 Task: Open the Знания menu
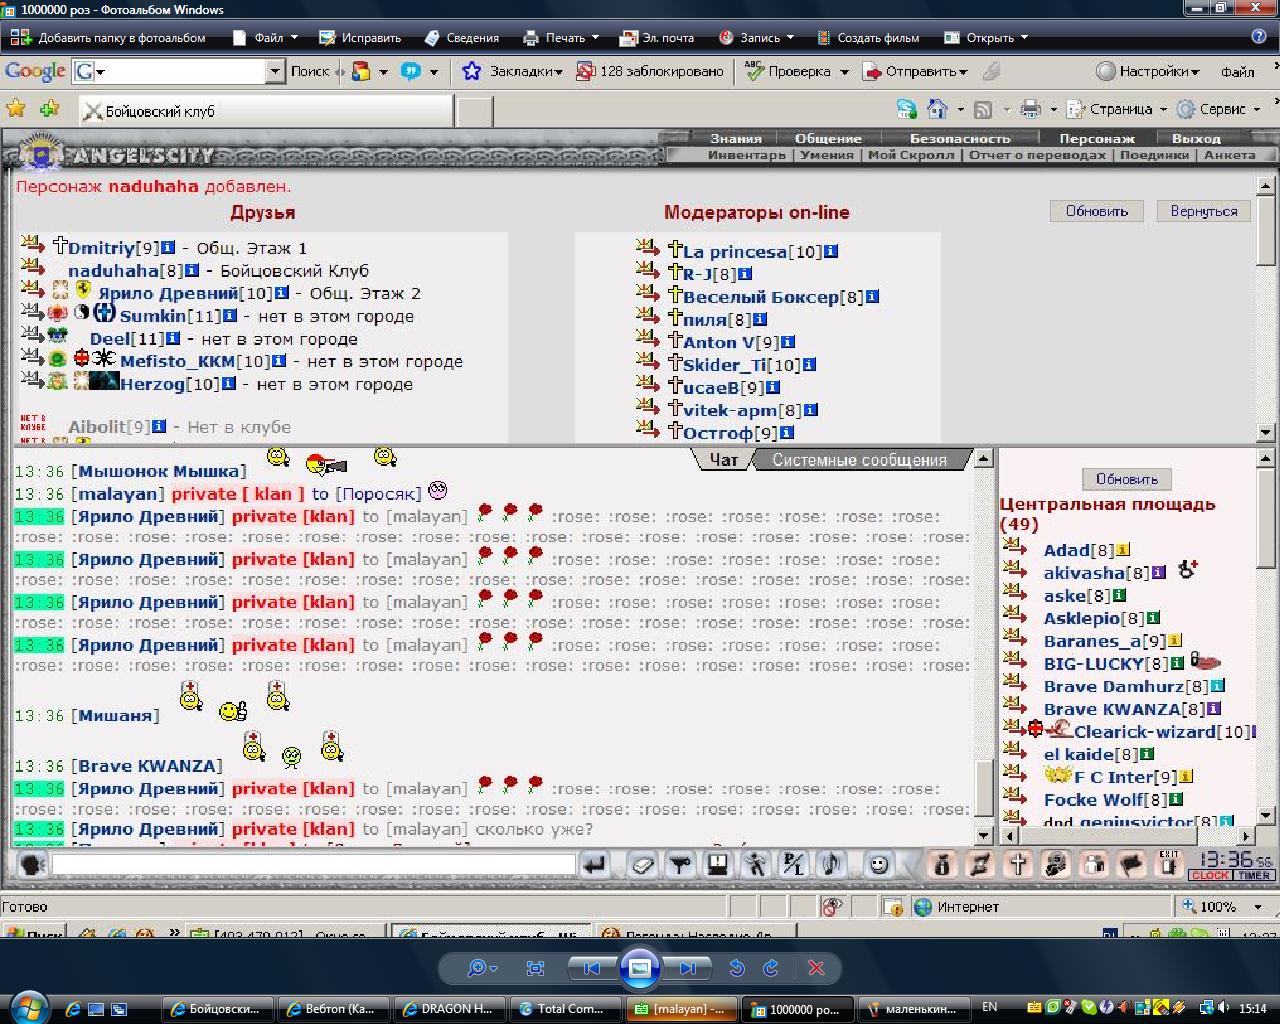[736, 139]
